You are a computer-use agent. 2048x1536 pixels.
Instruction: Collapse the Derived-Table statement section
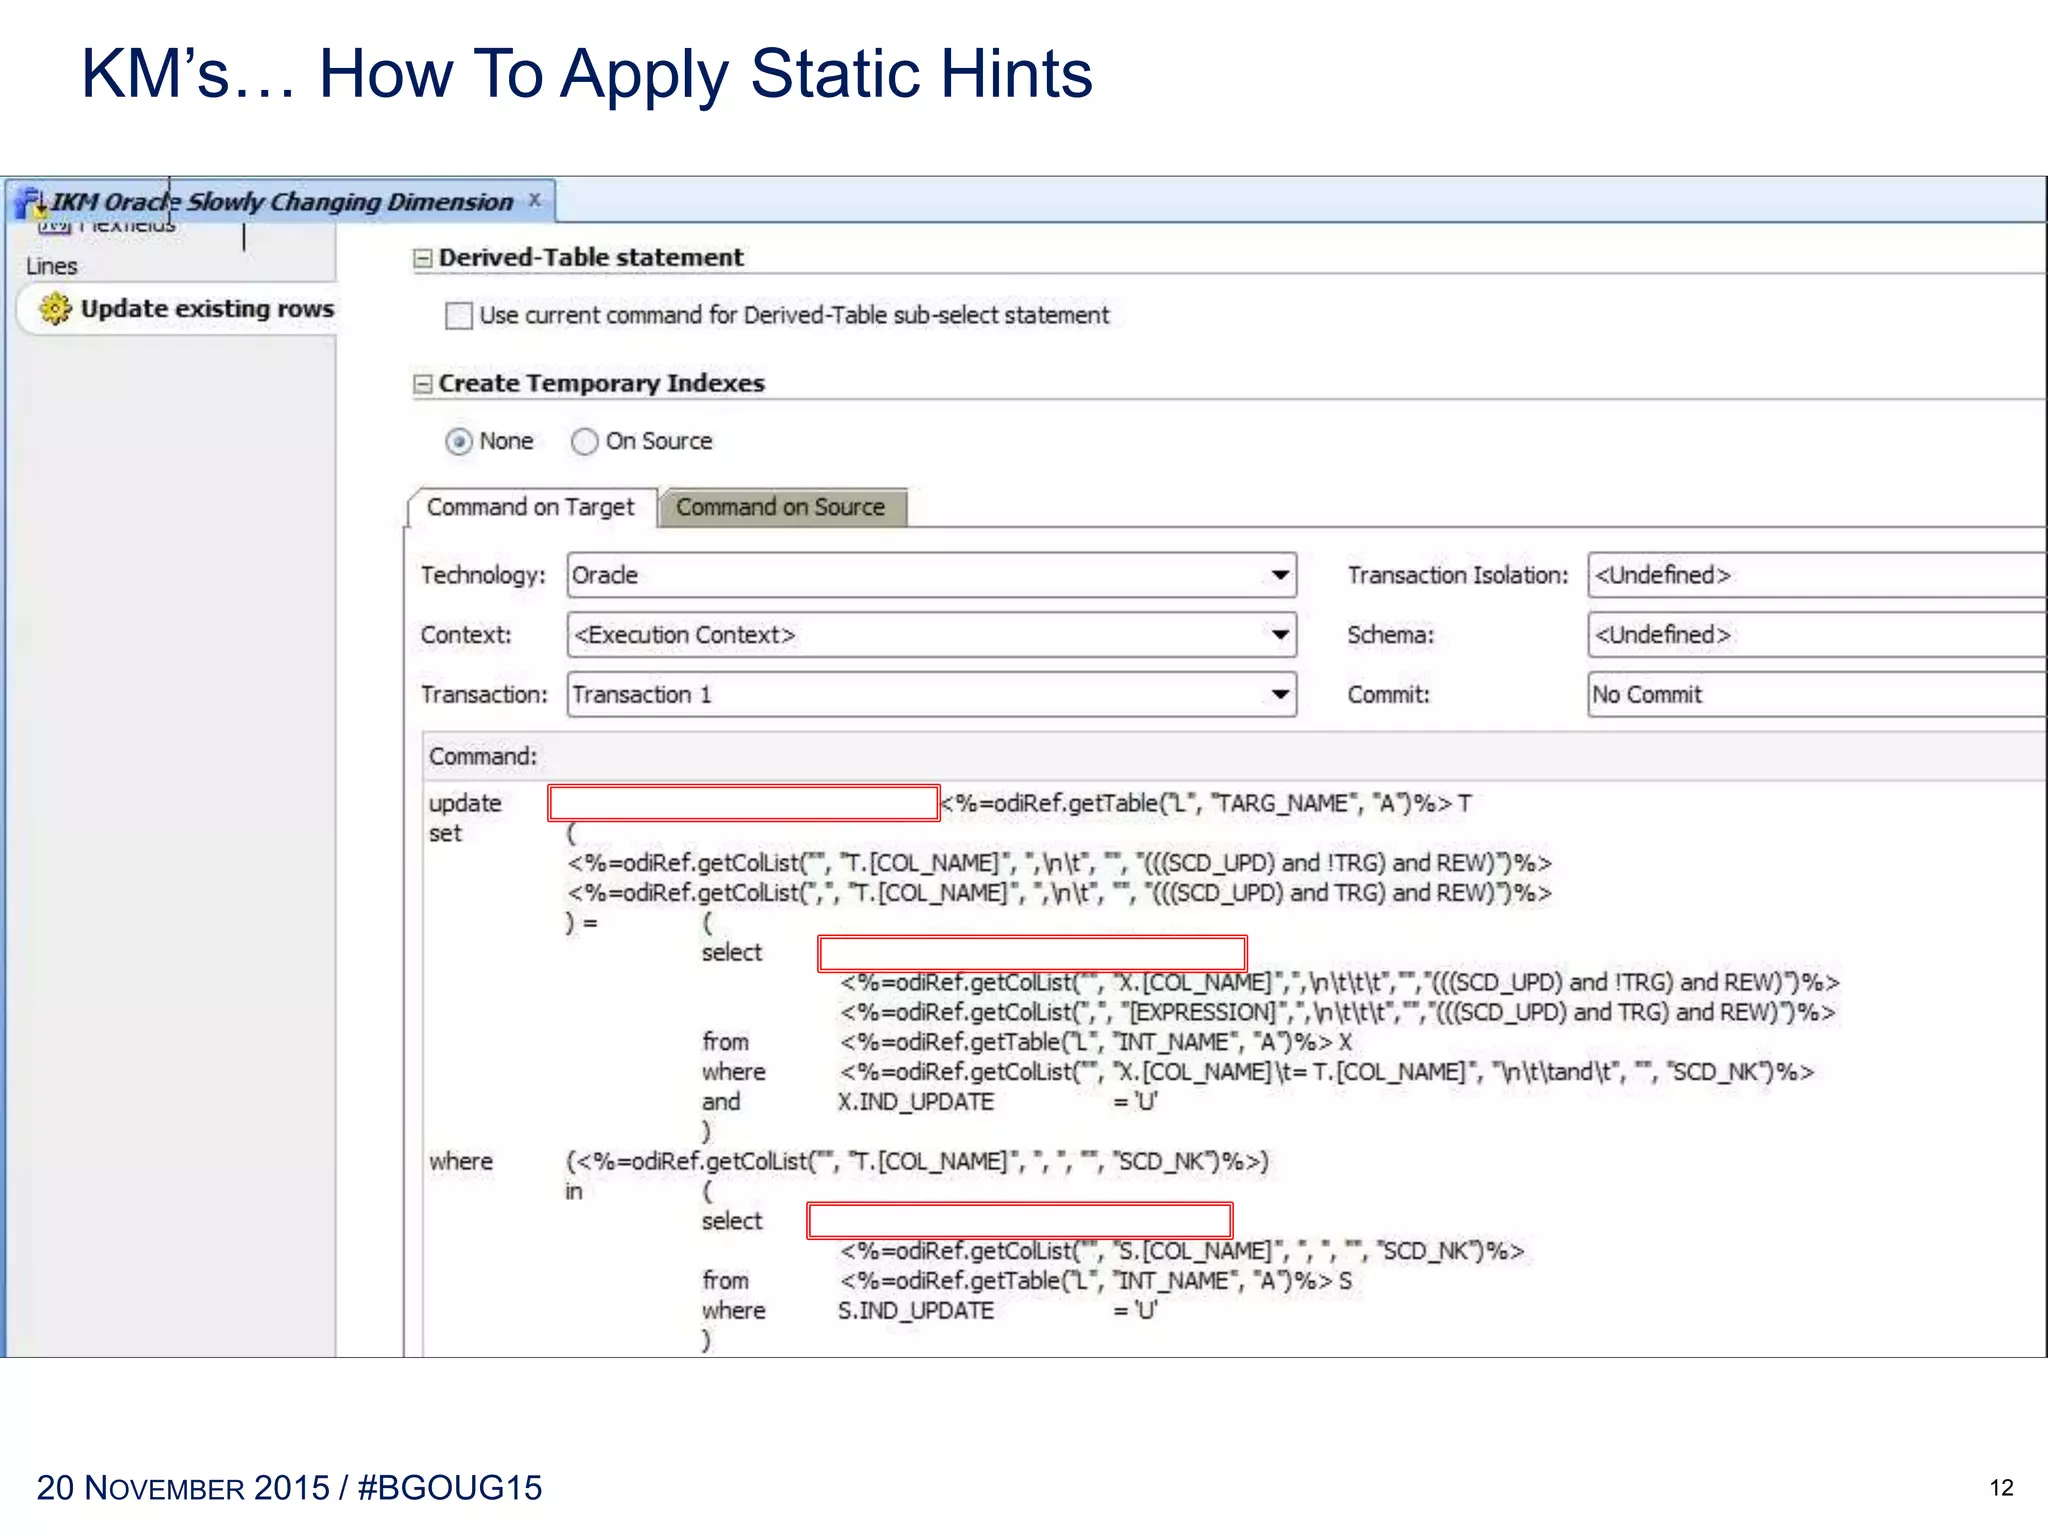point(423,258)
